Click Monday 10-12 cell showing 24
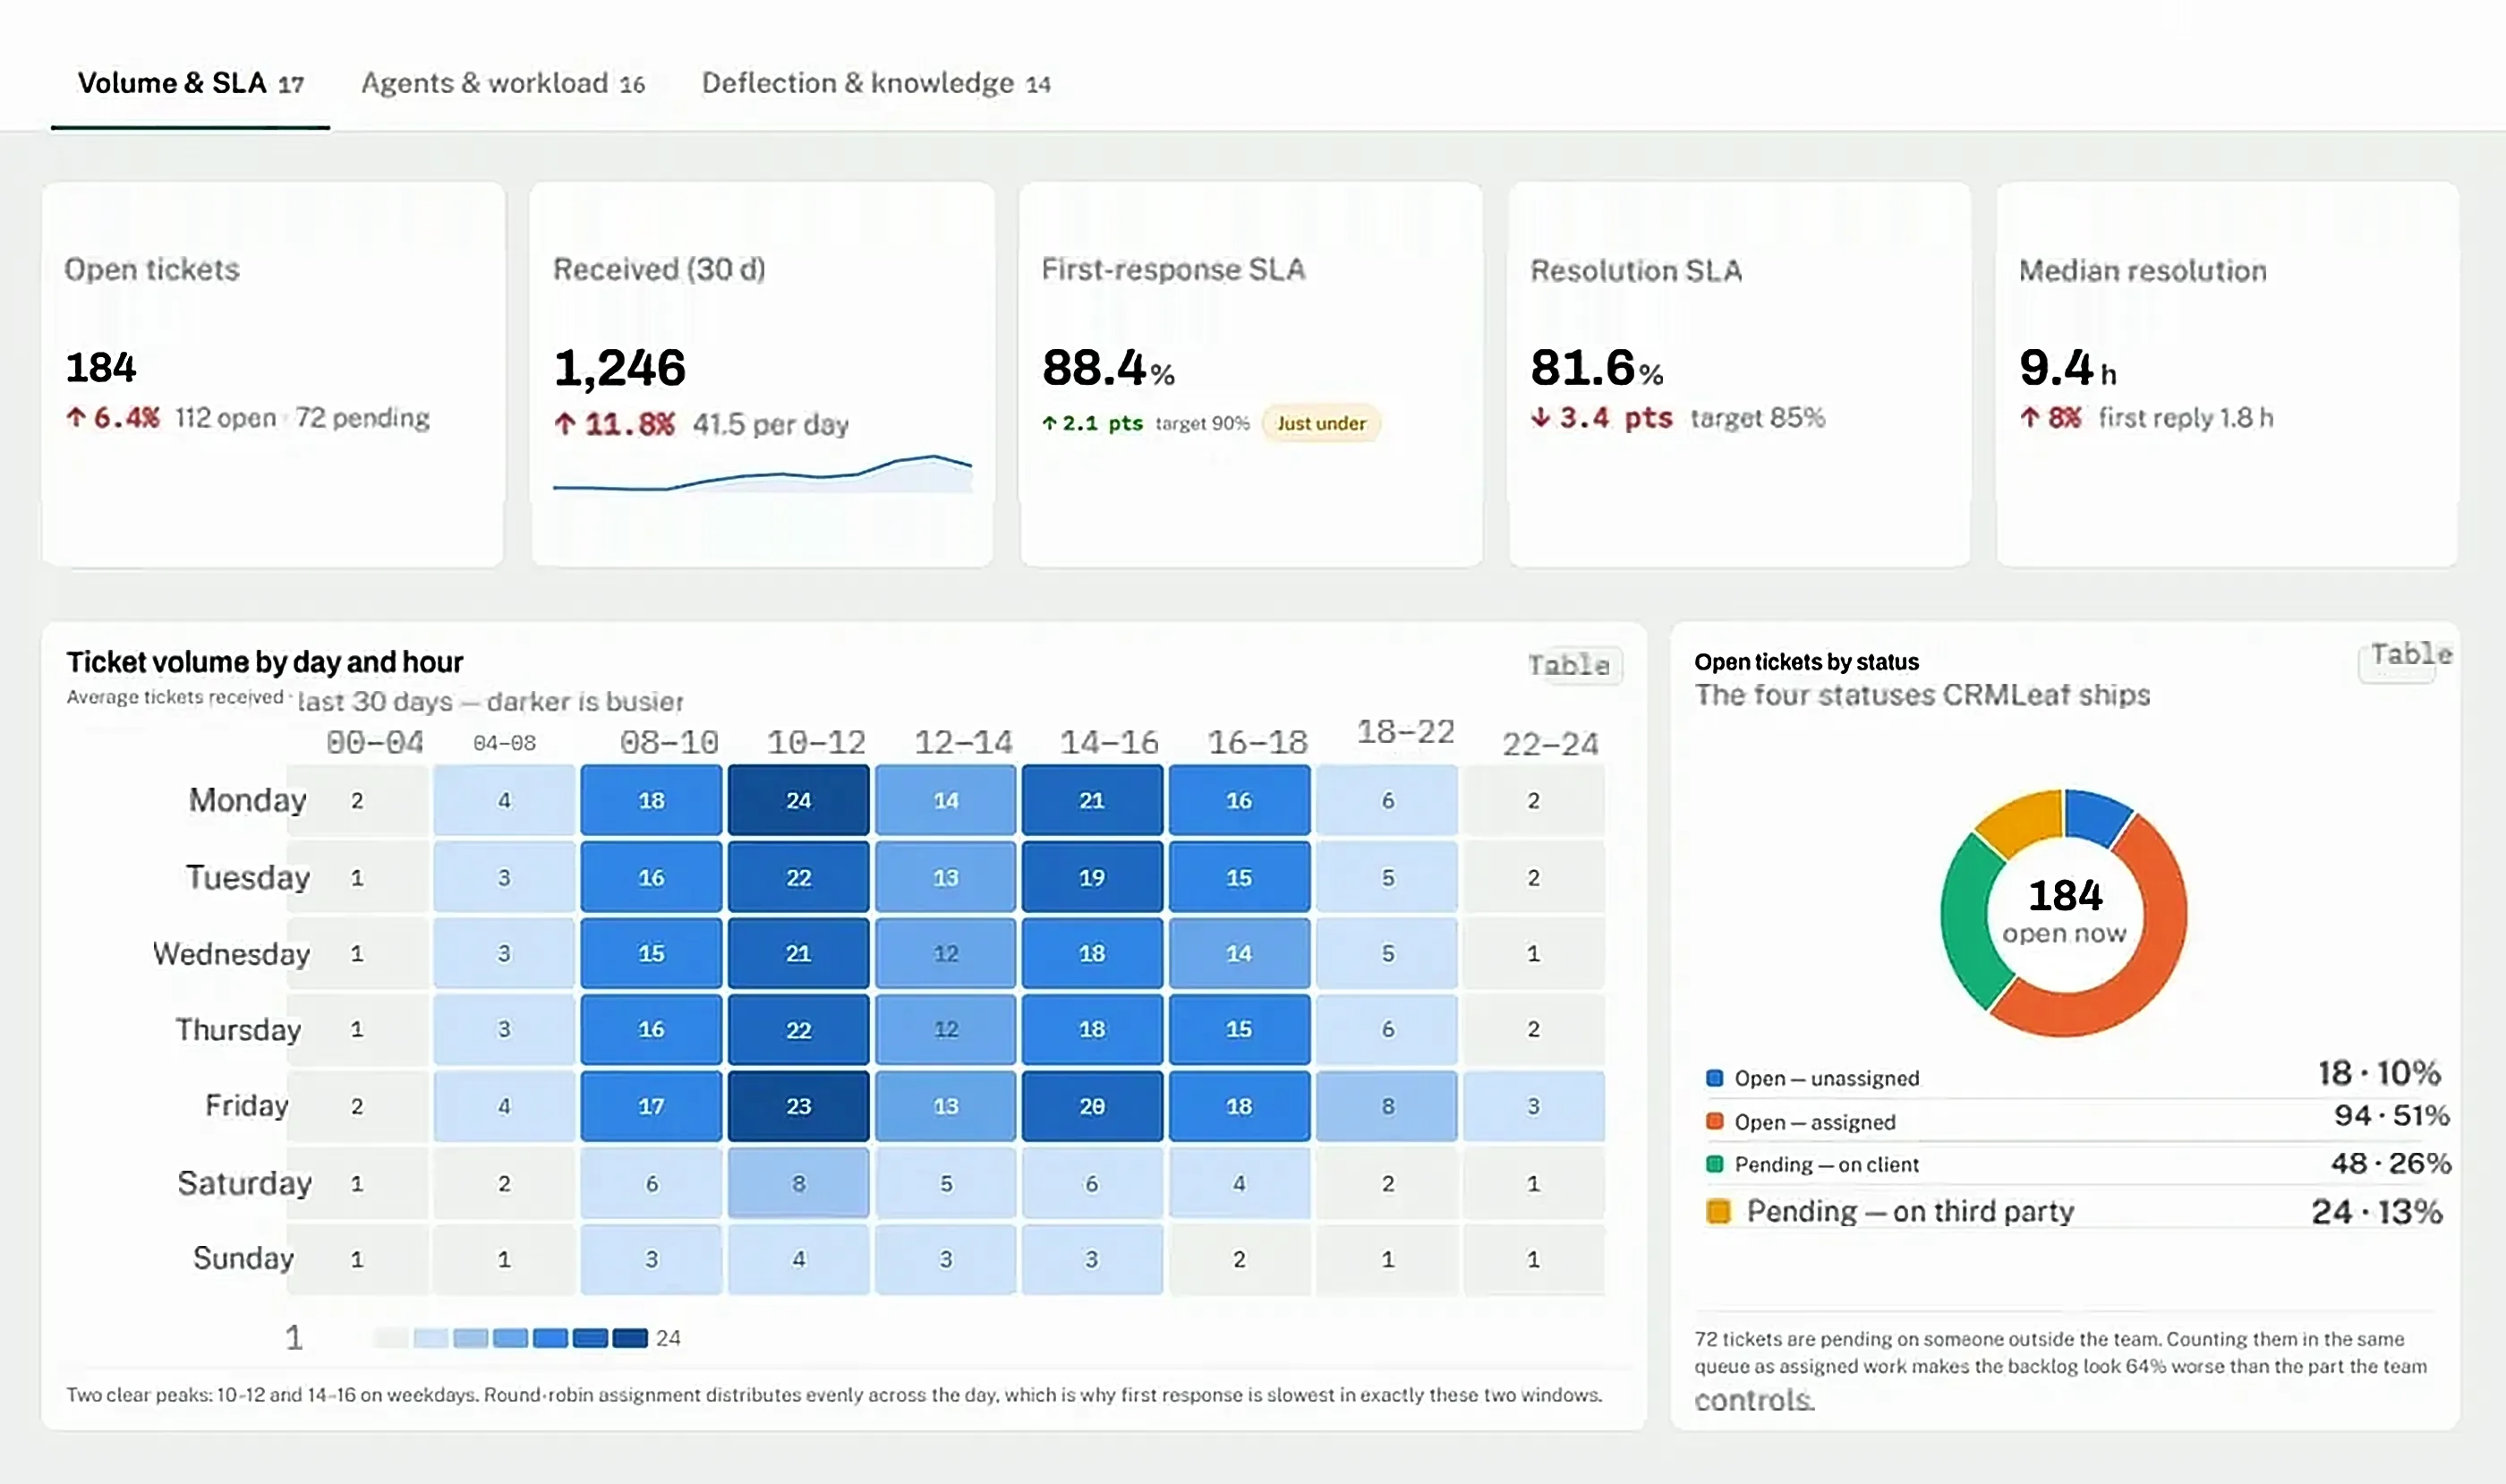Screen dimensions: 2506x1484 [x=798, y=800]
